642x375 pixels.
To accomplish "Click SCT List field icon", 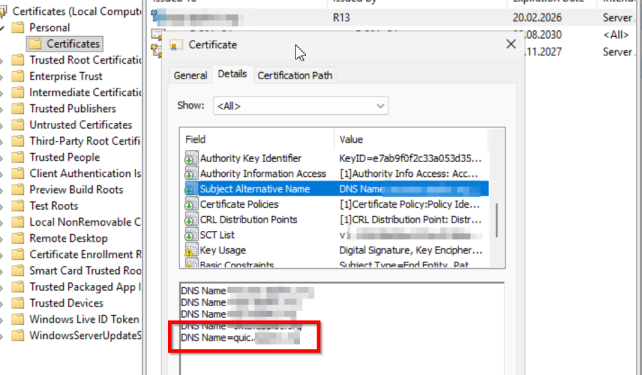I will 190,235.
